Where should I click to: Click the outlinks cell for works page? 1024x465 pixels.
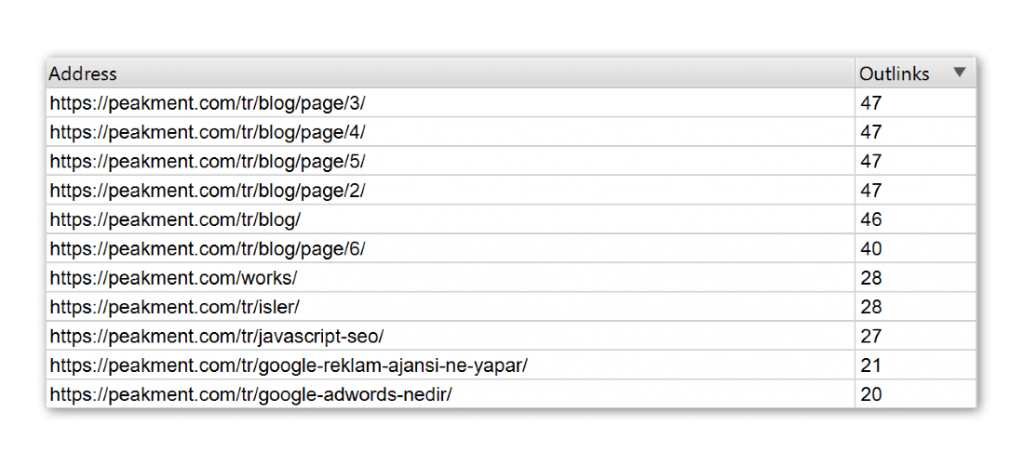pyautogui.click(x=871, y=278)
